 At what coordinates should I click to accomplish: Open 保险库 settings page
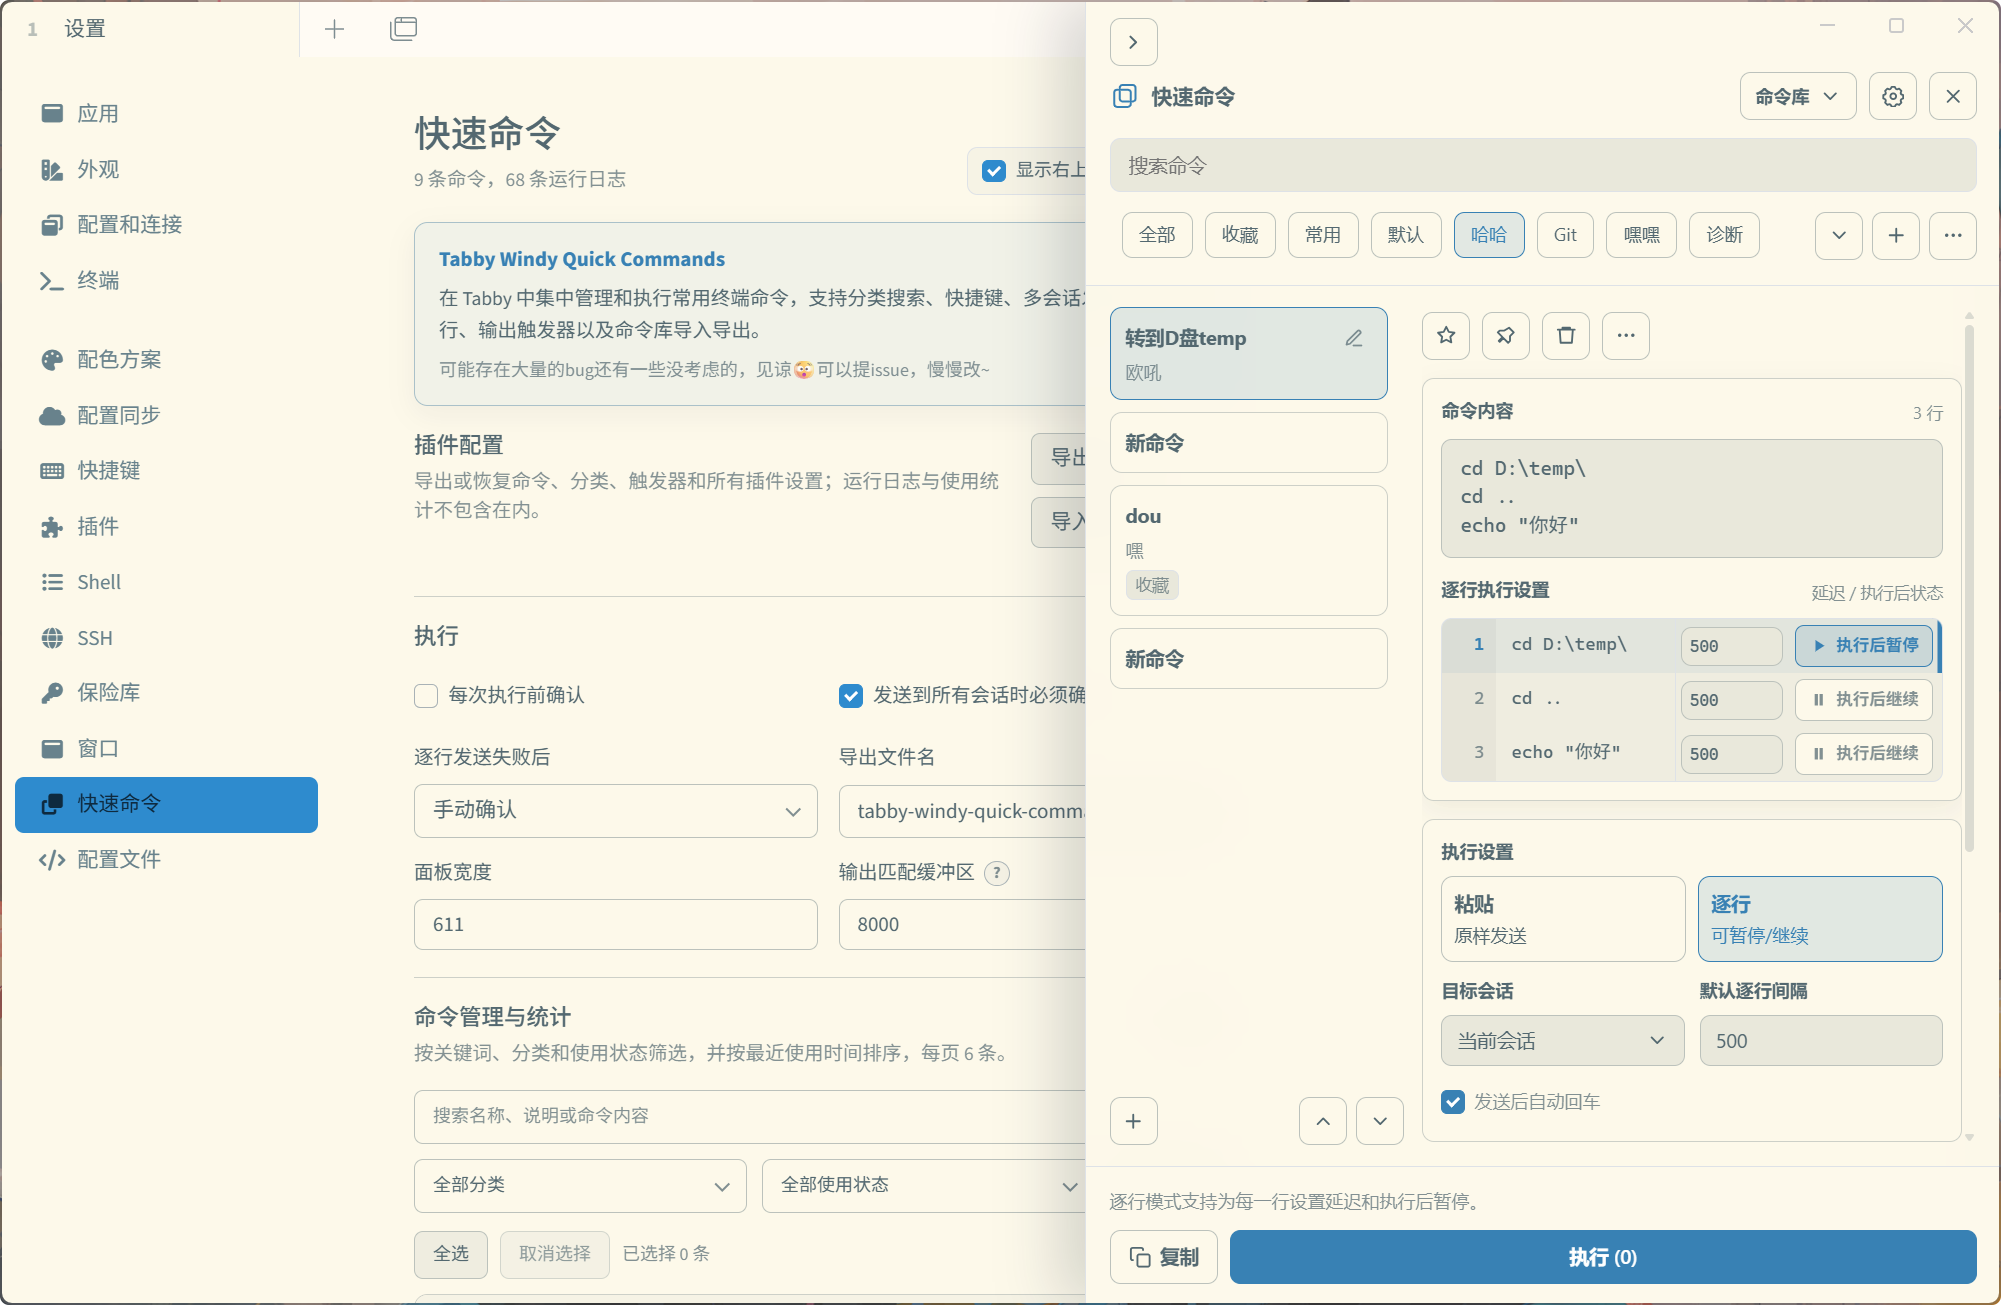166,693
